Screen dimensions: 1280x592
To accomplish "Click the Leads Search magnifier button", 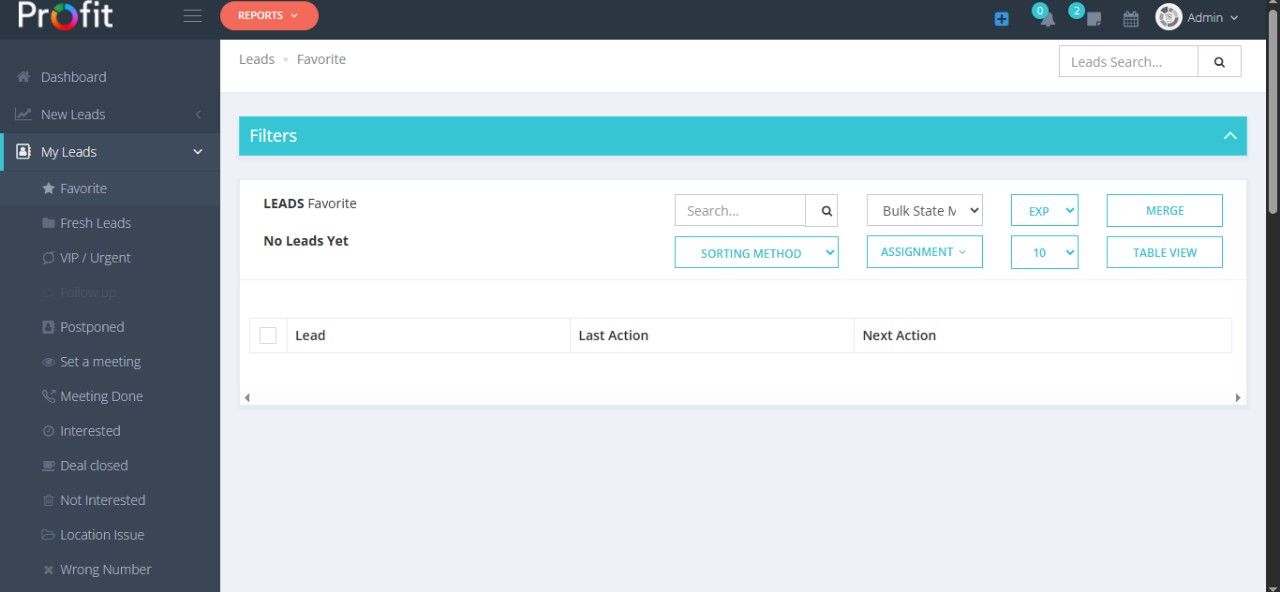I will point(1219,62).
